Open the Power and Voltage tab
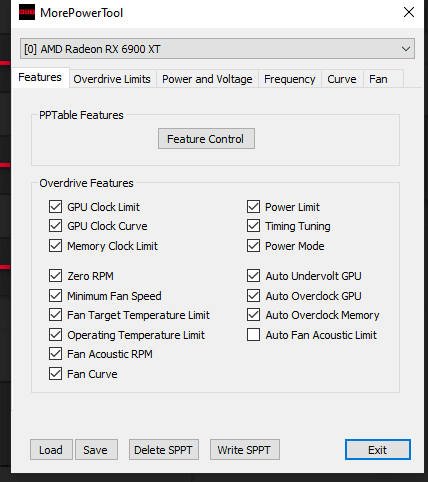Image resolution: width=428 pixels, height=482 pixels. coord(207,79)
